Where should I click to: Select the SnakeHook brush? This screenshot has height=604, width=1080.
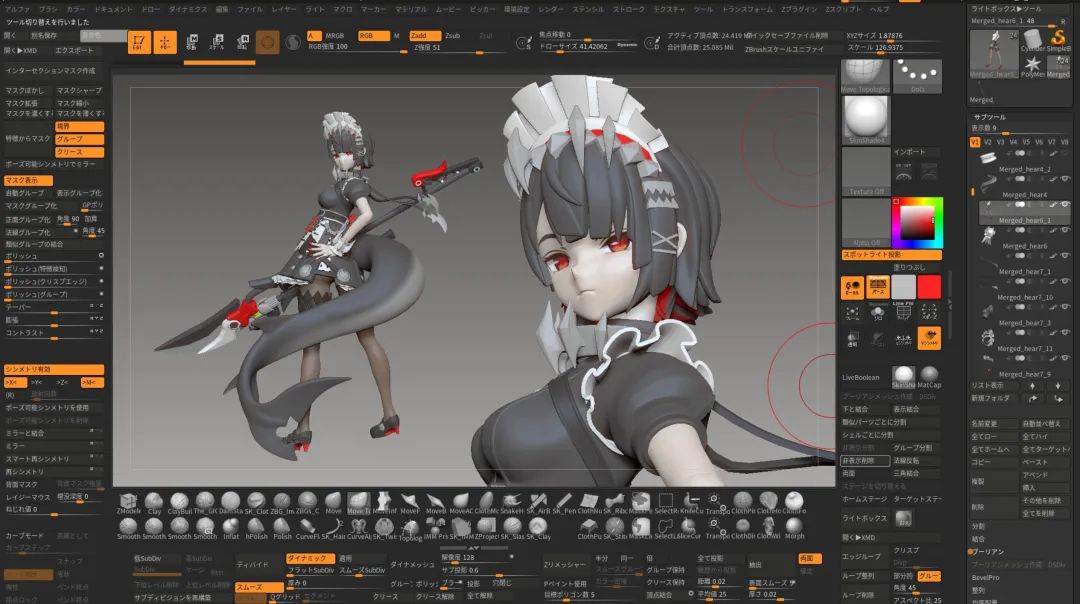512,504
